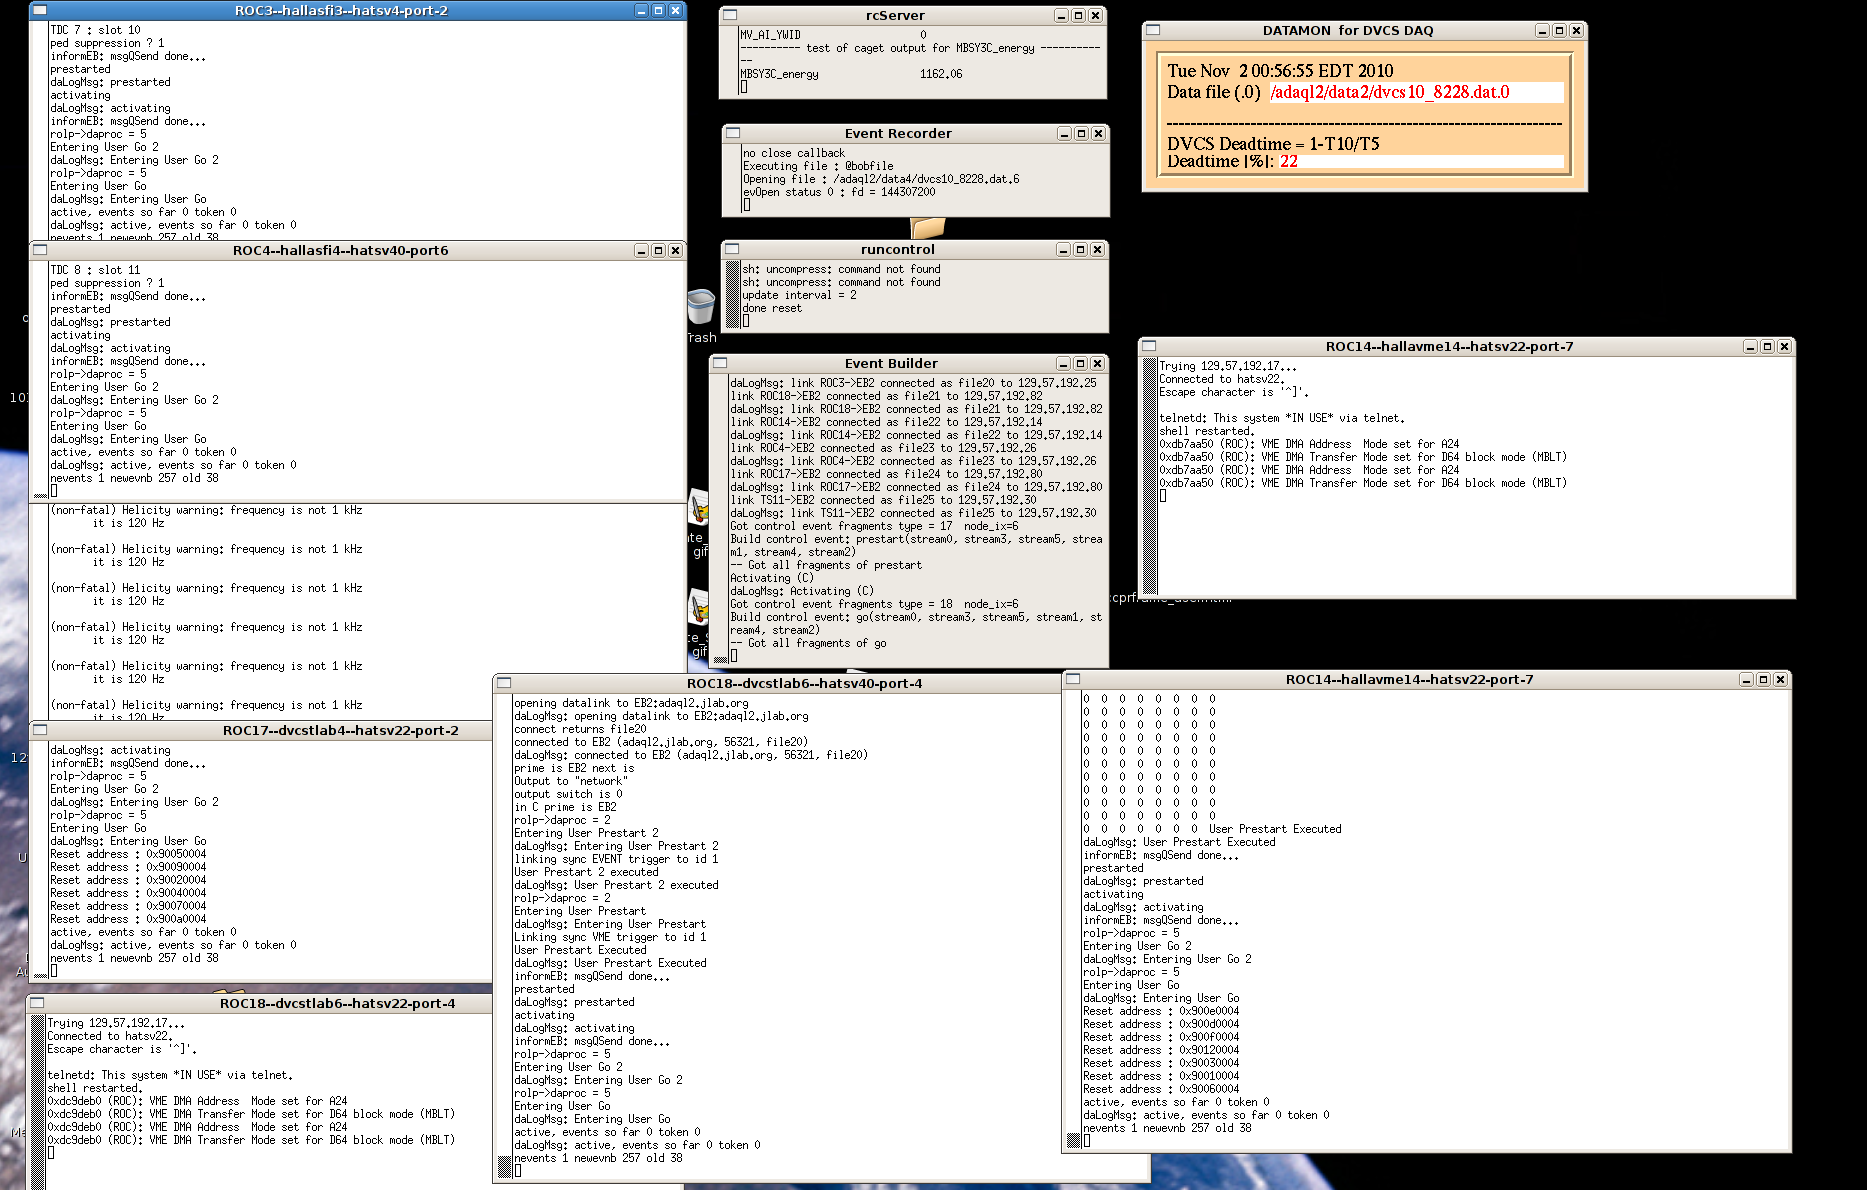This screenshot has height=1190, width=1867.
Task: Open window menu of ROC18--dvcstlab6--hatsv40-port-4
Action: coord(504,683)
